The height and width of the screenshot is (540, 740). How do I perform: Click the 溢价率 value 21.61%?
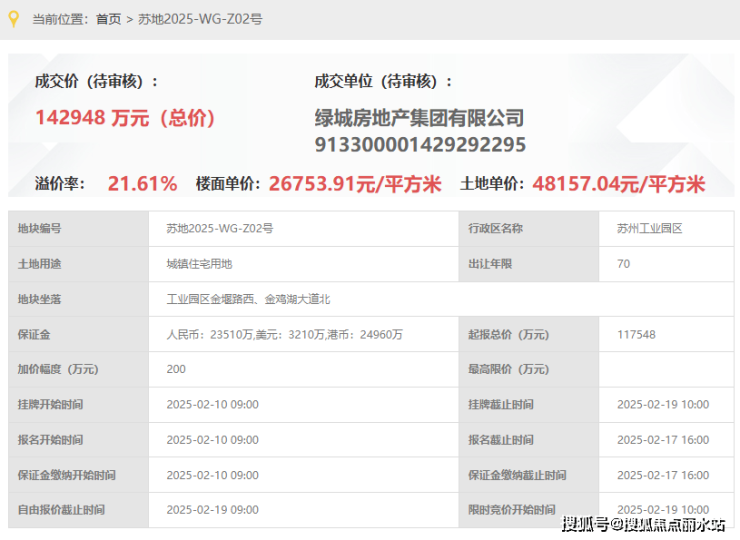[143, 184]
